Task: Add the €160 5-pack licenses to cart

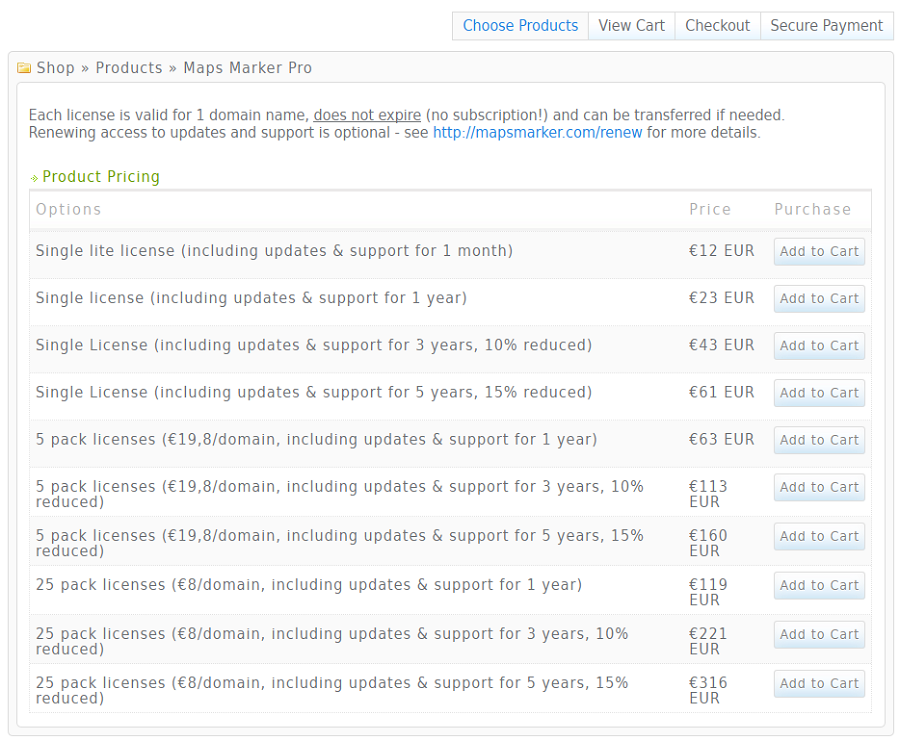Action: (819, 536)
